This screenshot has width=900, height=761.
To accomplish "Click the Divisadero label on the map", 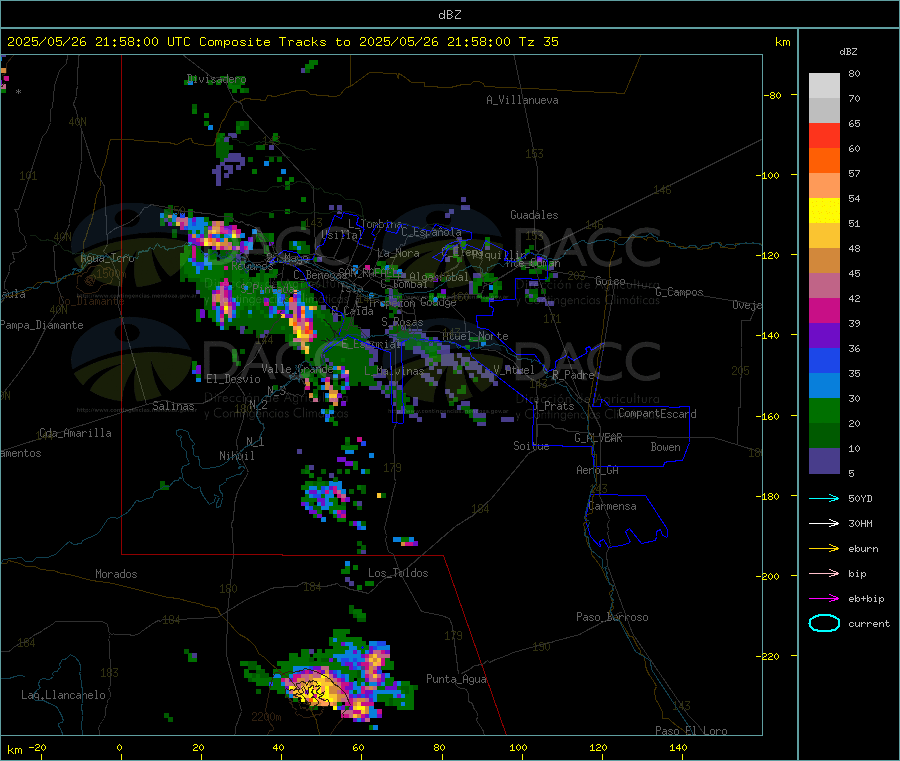I will [x=216, y=79].
